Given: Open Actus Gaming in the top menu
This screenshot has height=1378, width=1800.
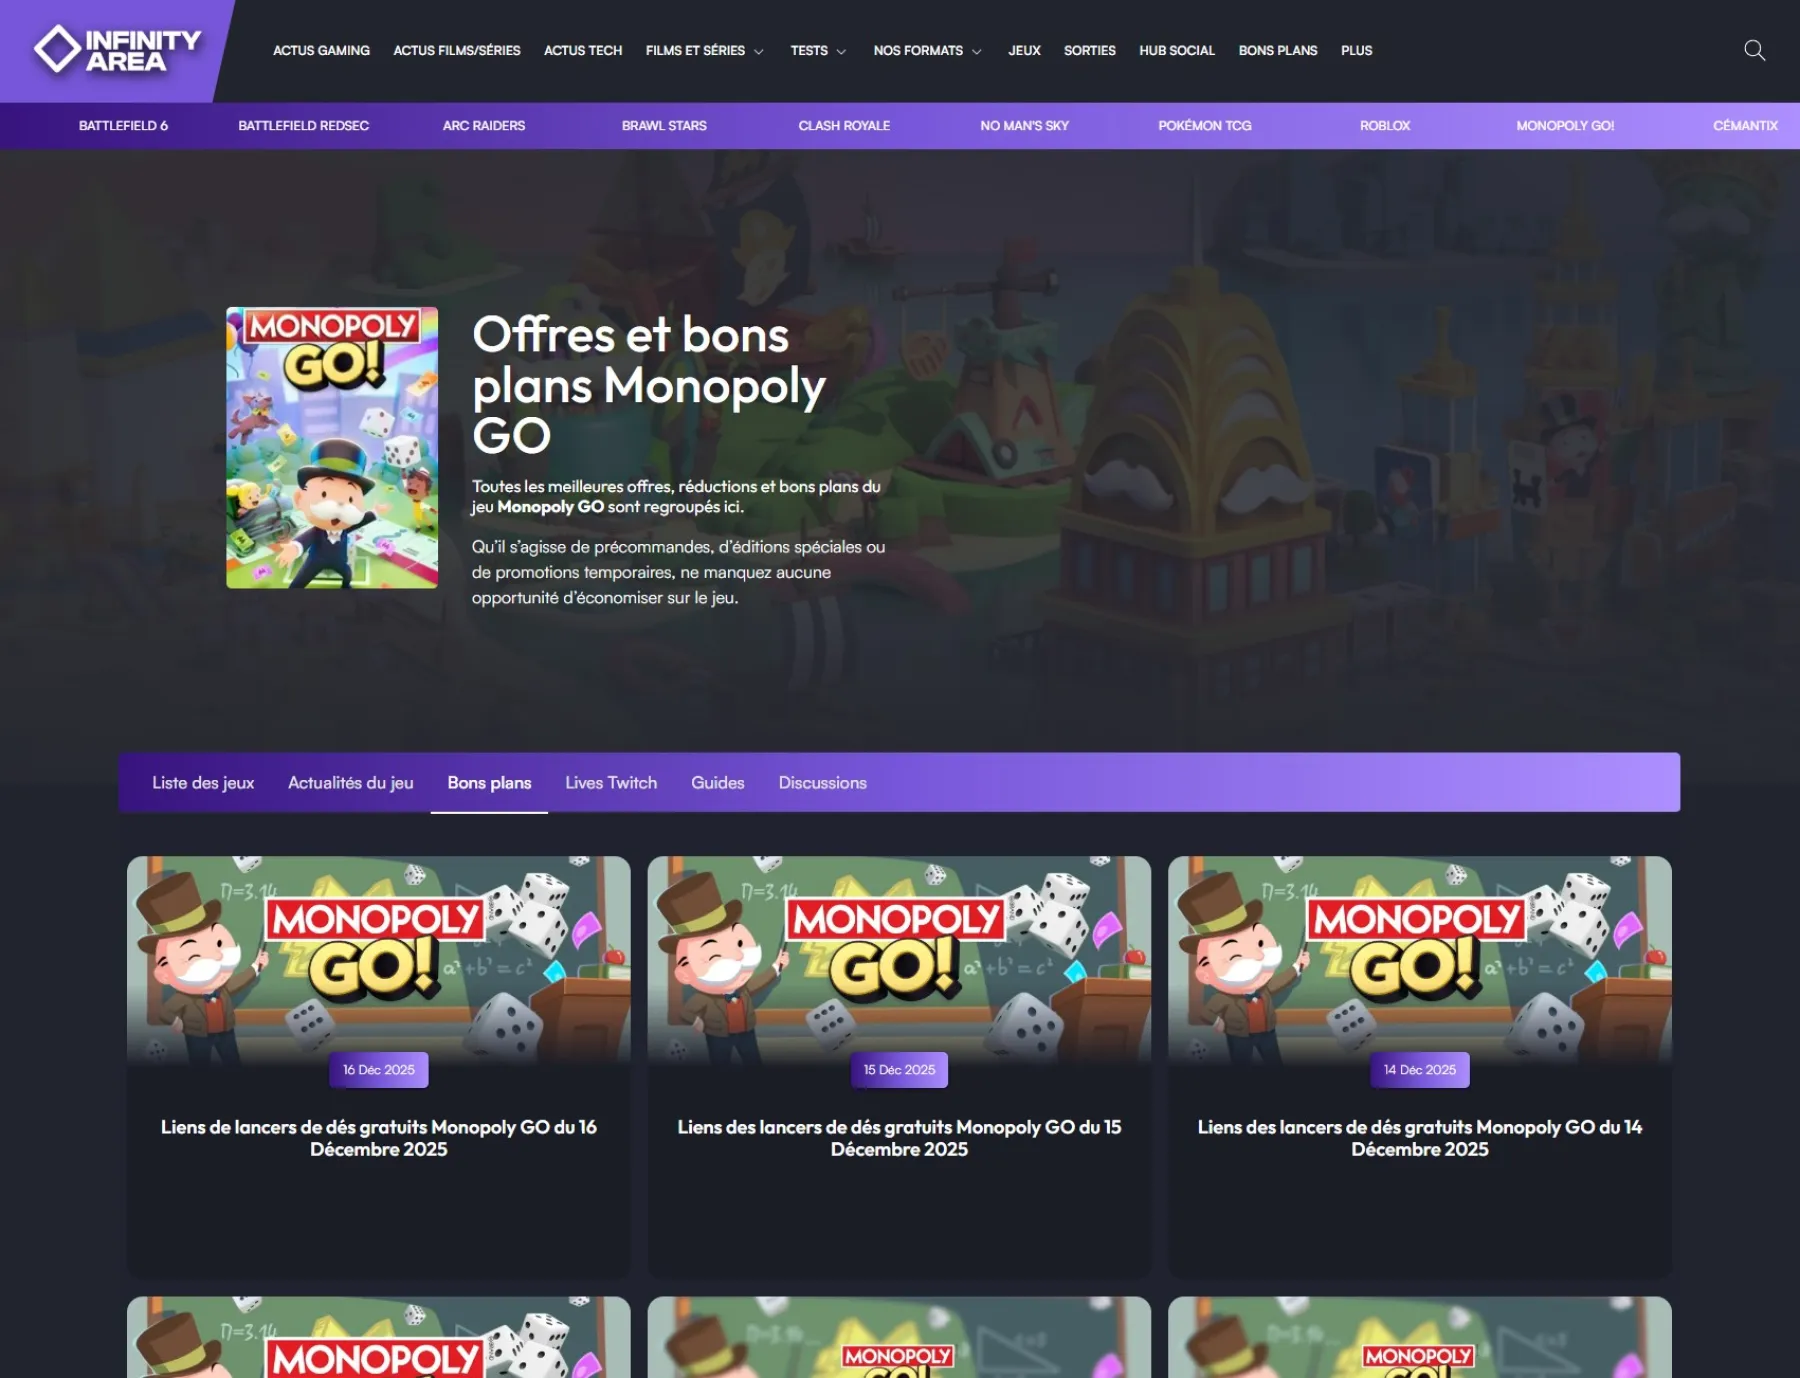Looking at the screenshot, I should coord(321,51).
